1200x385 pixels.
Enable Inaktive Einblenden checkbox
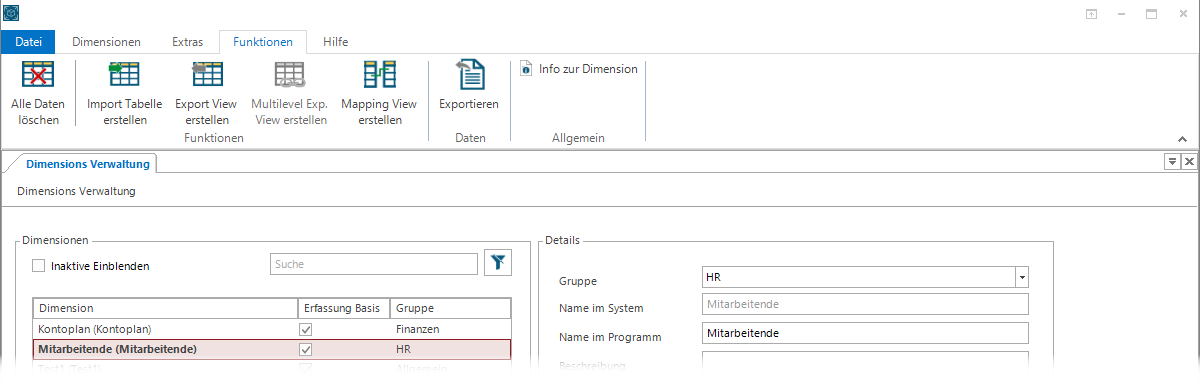coord(39,266)
